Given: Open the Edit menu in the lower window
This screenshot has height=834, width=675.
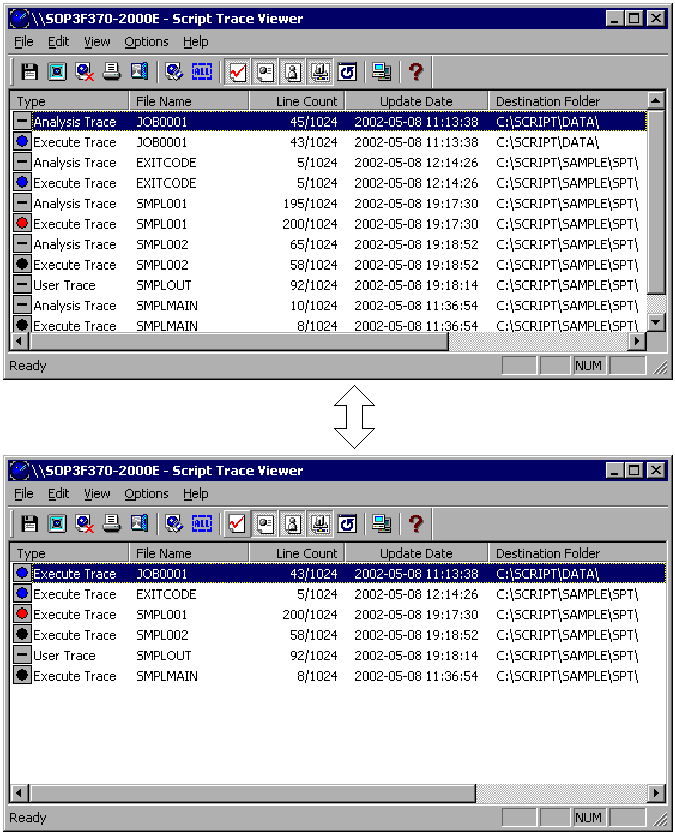Looking at the screenshot, I should (59, 494).
